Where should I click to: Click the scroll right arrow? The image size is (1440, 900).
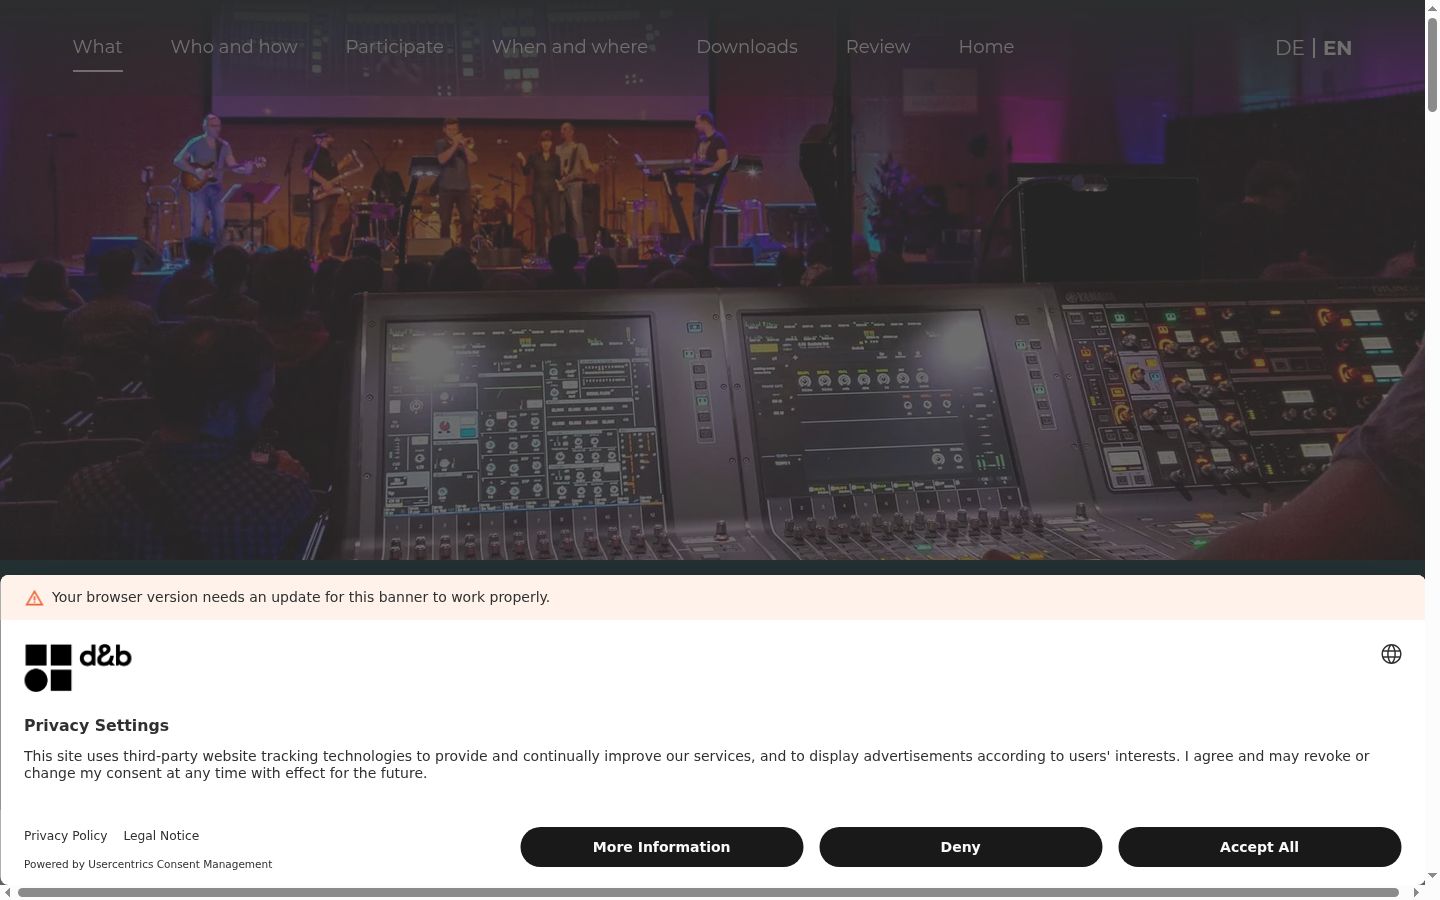(x=1416, y=892)
